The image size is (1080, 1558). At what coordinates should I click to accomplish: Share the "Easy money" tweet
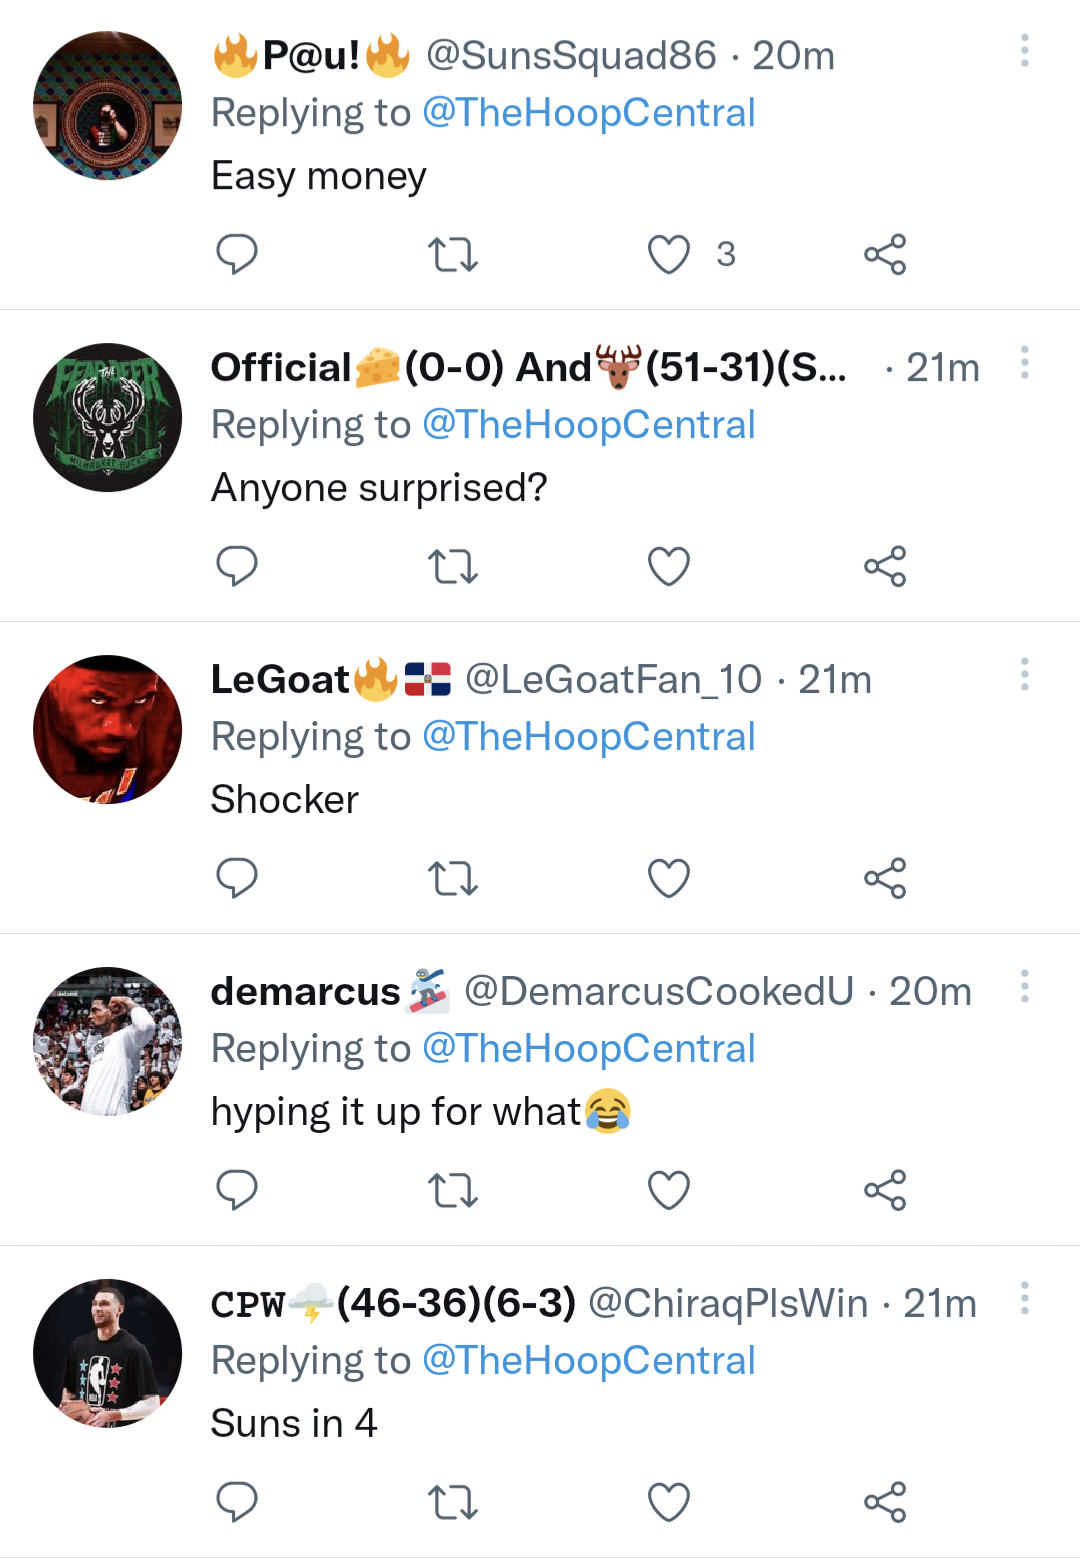pyautogui.click(x=885, y=254)
